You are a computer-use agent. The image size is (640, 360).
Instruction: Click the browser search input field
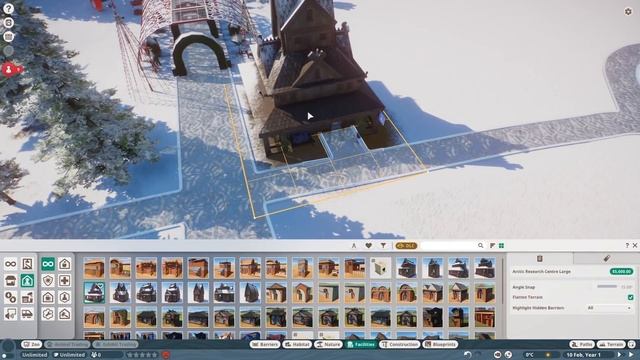click(448, 245)
